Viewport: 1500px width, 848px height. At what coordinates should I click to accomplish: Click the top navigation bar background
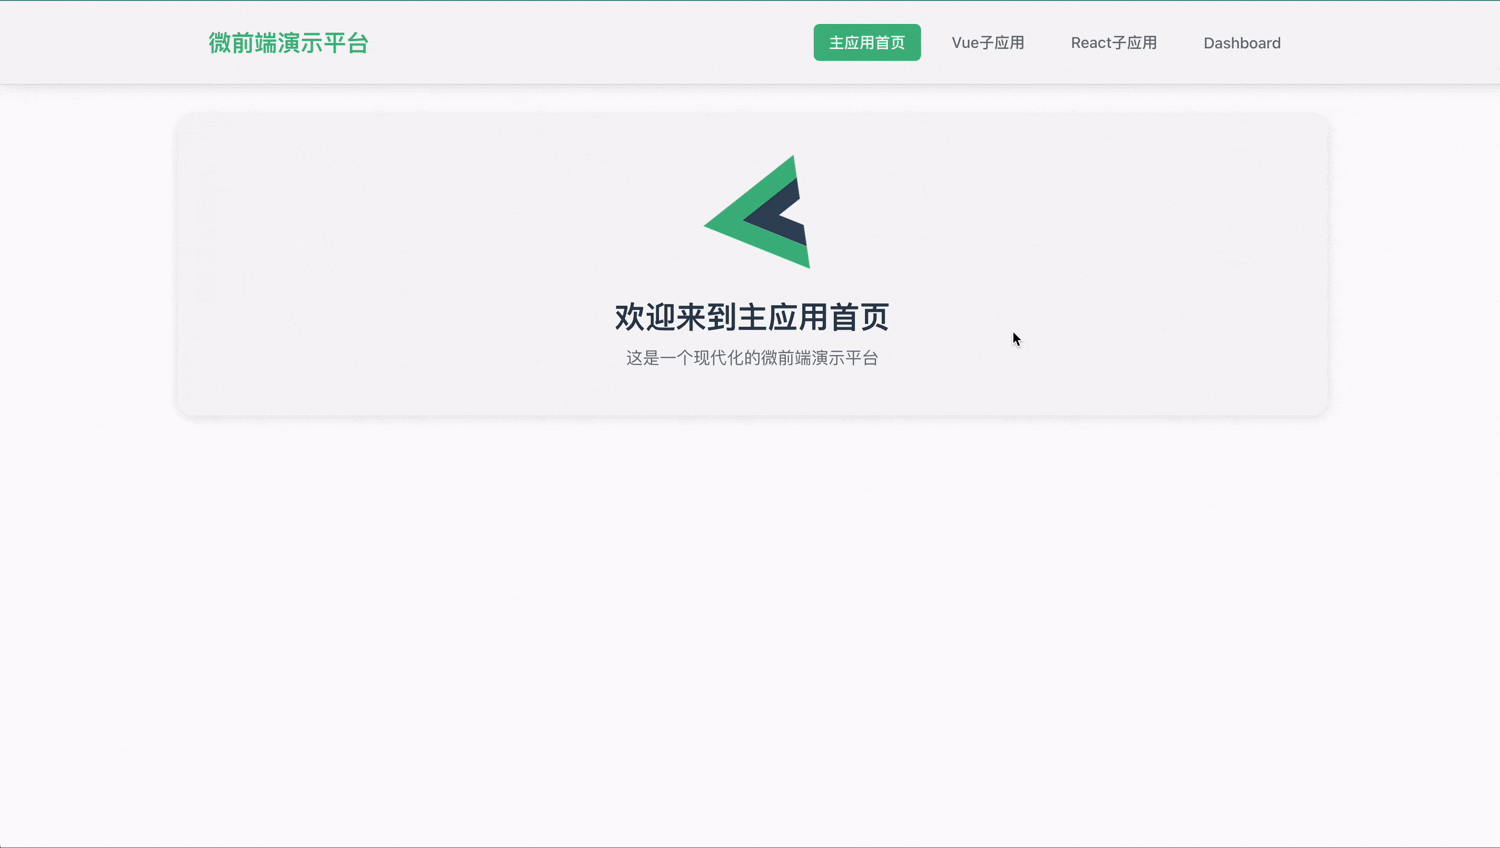point(600,42)
